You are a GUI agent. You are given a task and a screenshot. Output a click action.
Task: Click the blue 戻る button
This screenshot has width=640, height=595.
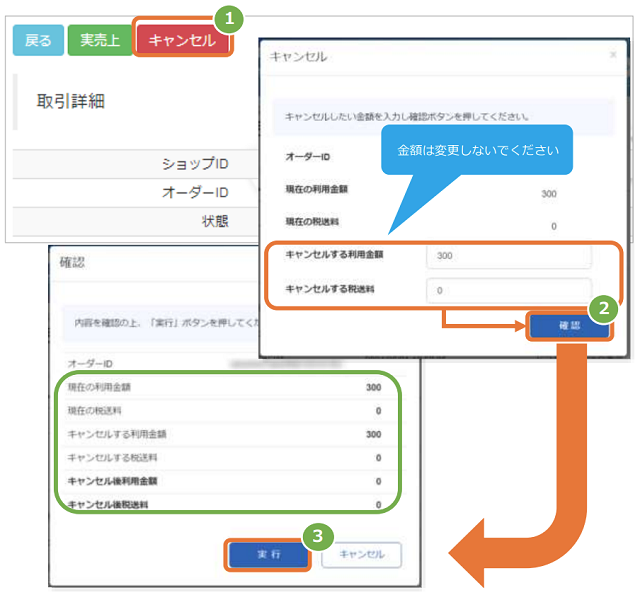coord(38,40)
